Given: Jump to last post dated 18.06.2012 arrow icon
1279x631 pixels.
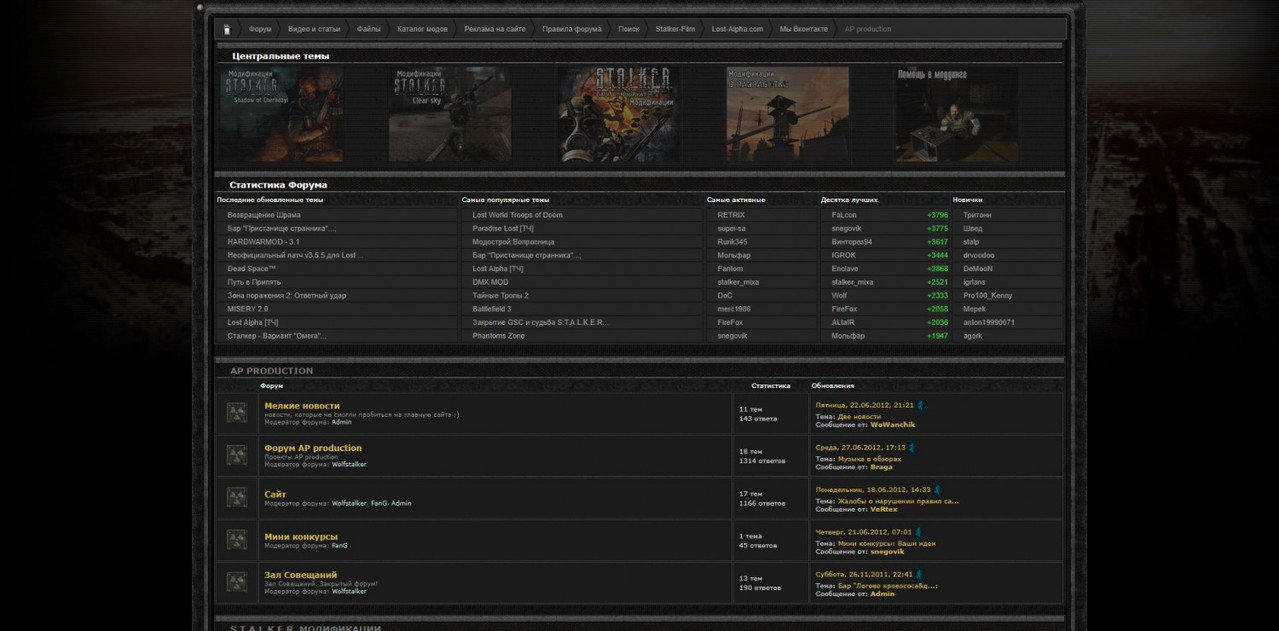Looking at the screenshot, I should point(937,490).
